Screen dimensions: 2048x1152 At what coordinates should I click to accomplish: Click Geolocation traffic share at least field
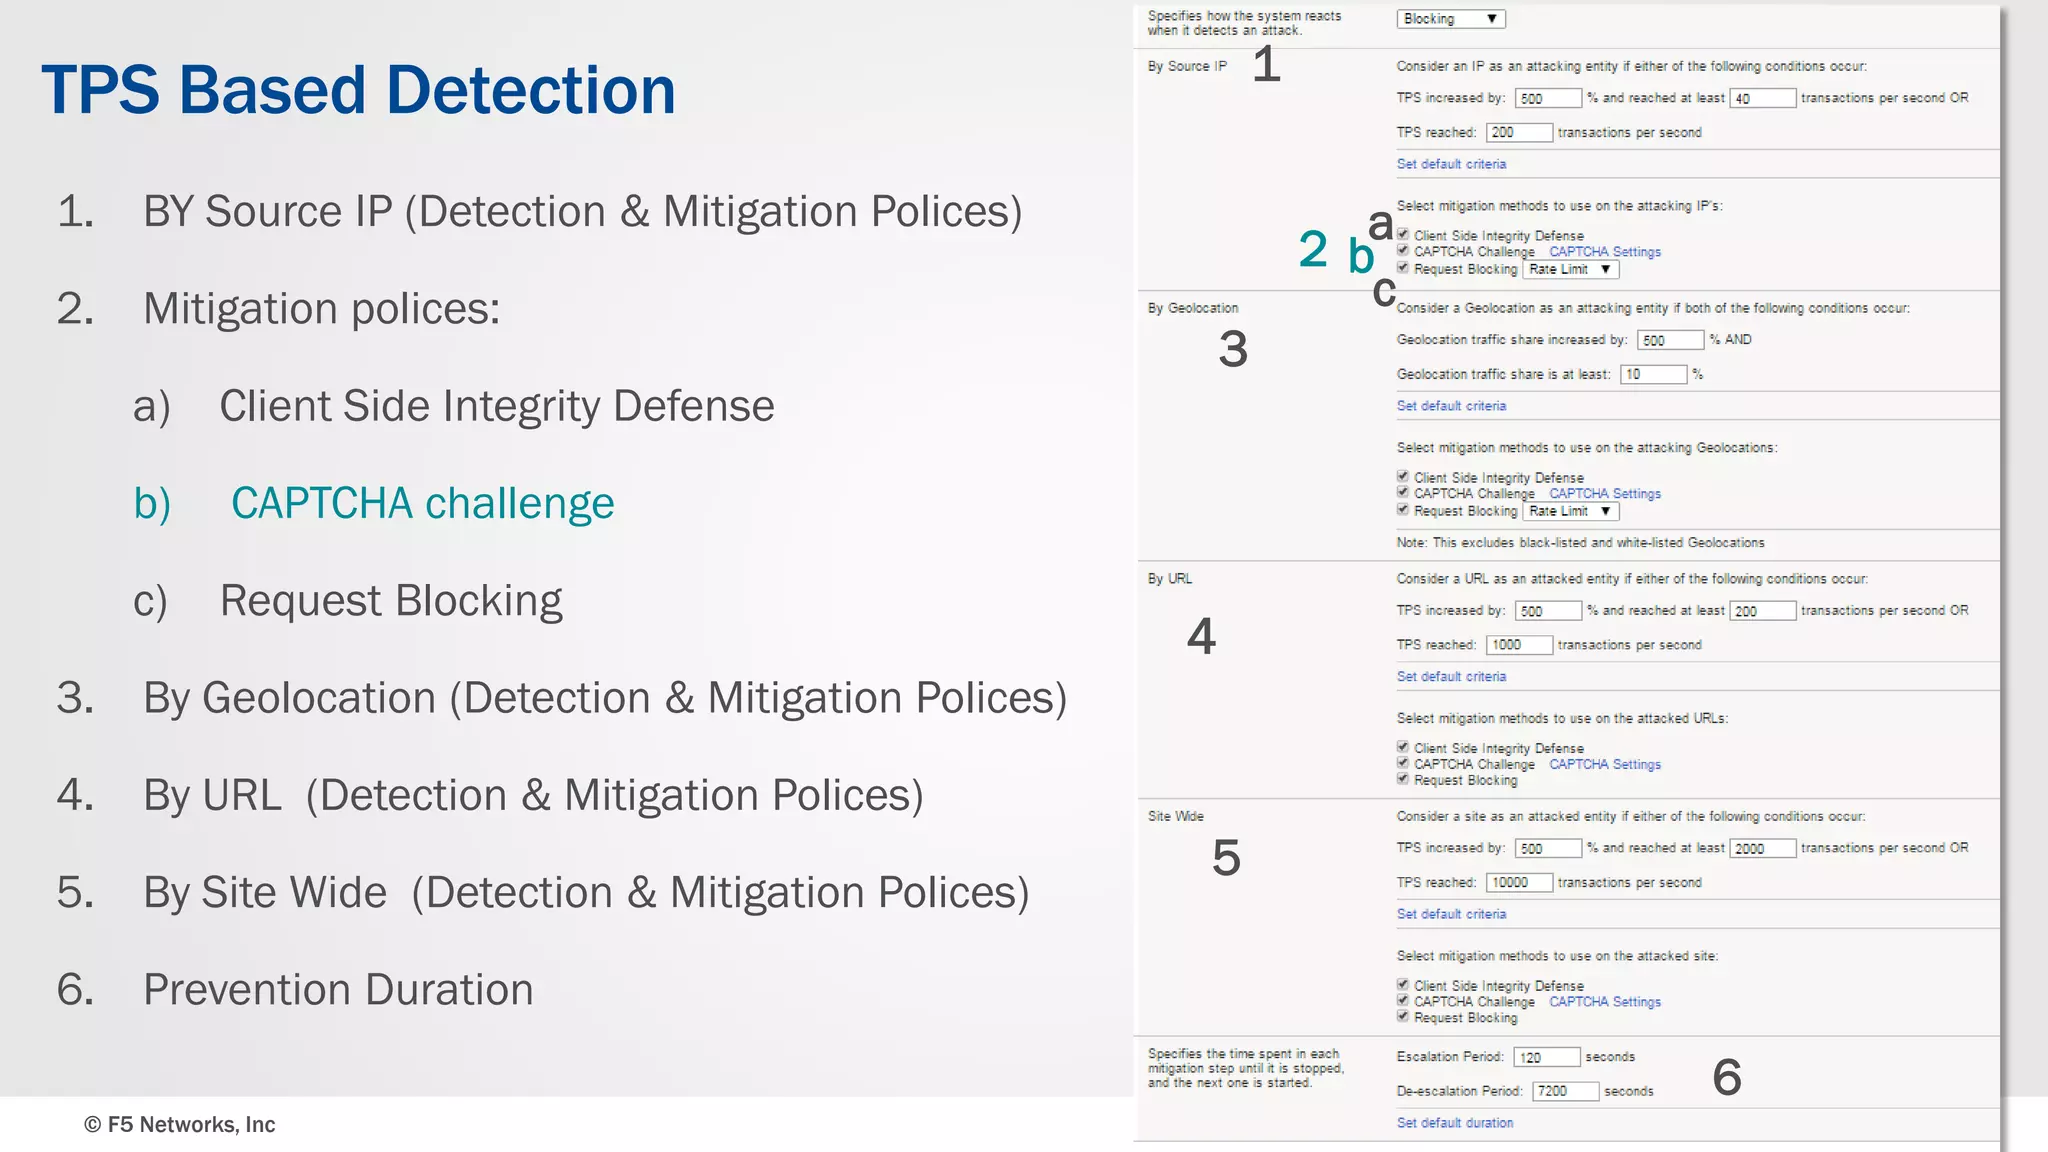point(1654,374)
